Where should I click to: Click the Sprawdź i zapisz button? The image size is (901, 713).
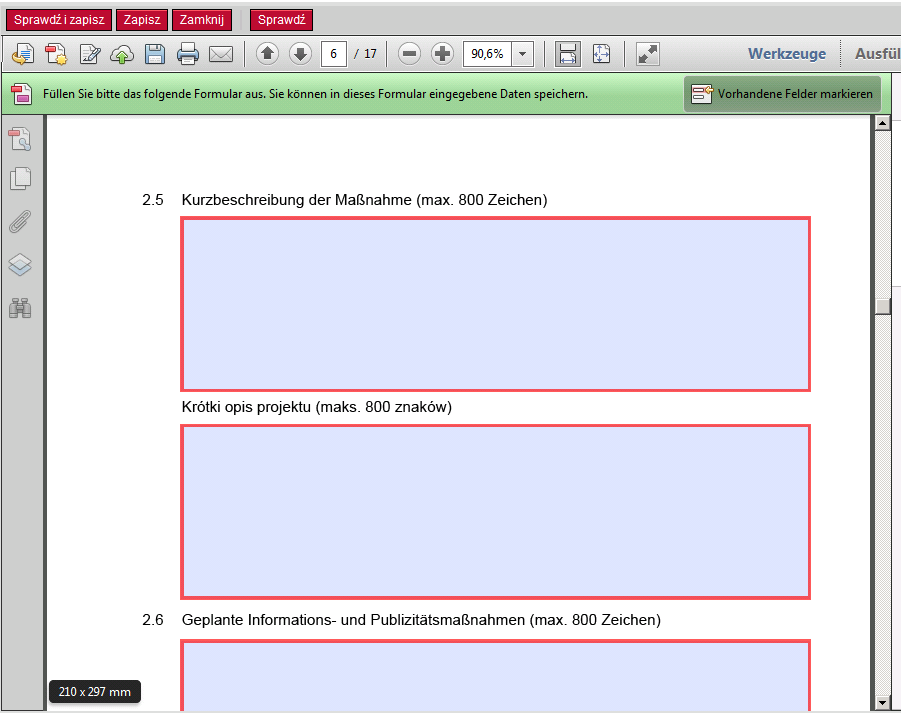click(59, 20)
